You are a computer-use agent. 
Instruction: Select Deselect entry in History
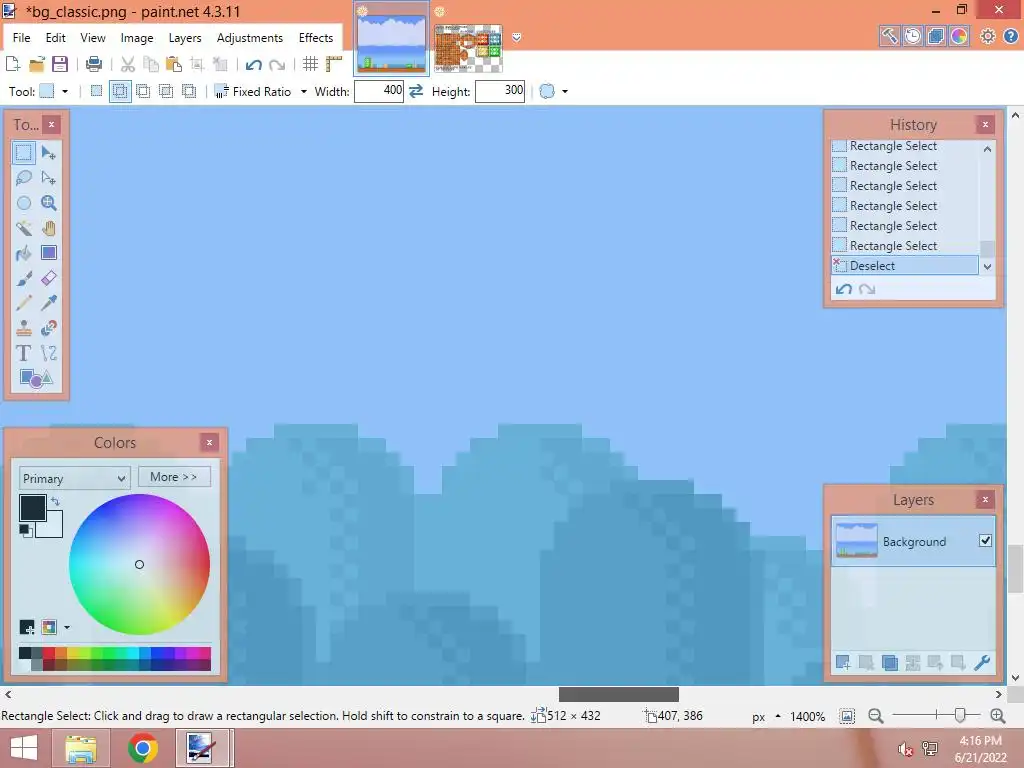click(x=904, y=266)
